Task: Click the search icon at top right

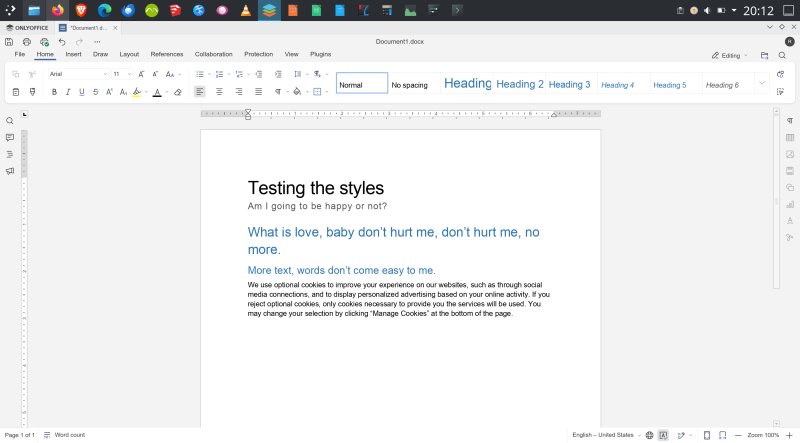Action: tap(782, 55)
